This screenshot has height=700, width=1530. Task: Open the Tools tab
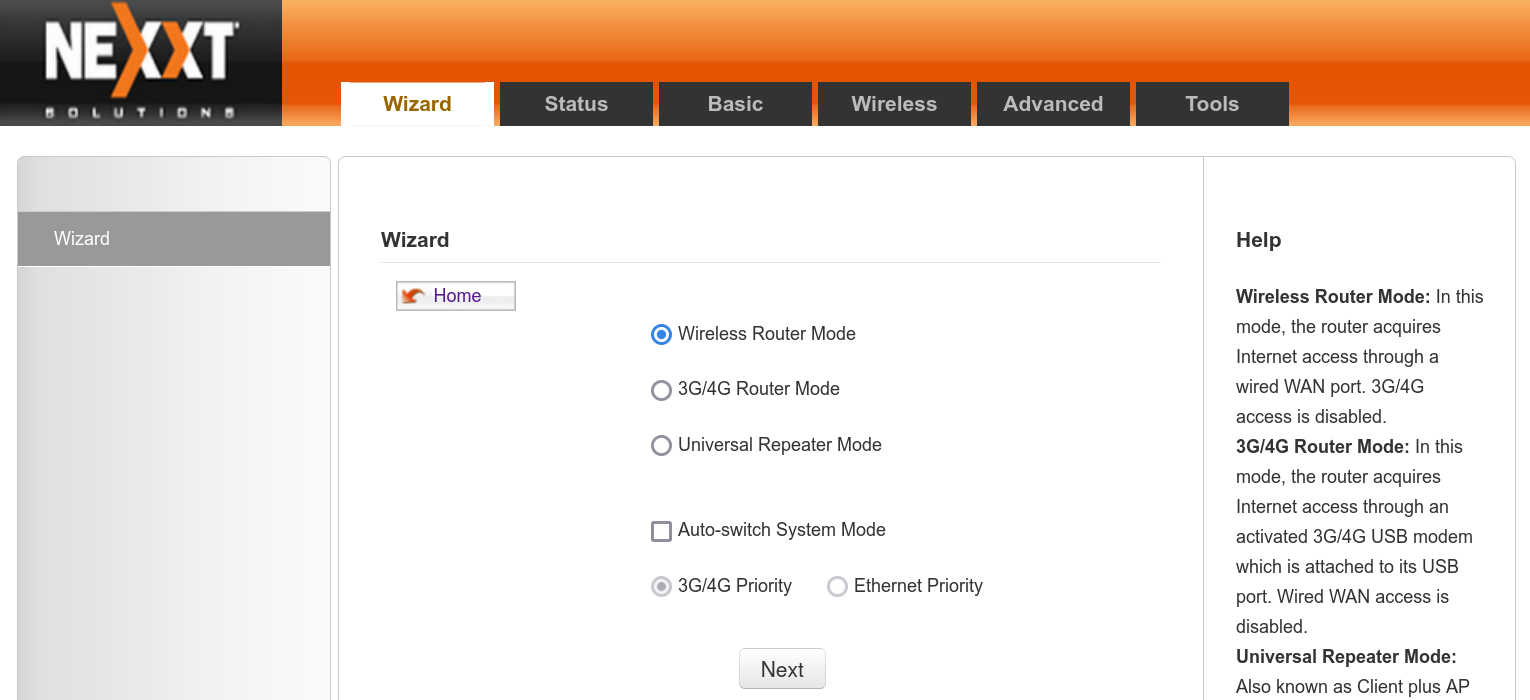point(1212,104)
